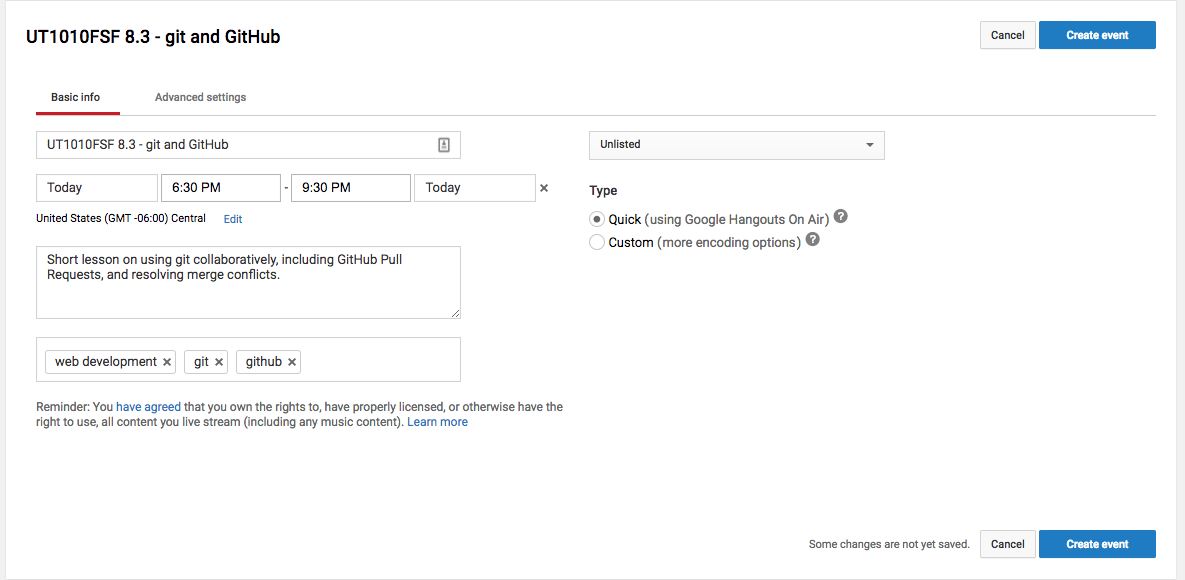This screenshot has width=1185, height=580.
Task: Open the 6:30 PM start time picker
Action: [x=220, y=188]
